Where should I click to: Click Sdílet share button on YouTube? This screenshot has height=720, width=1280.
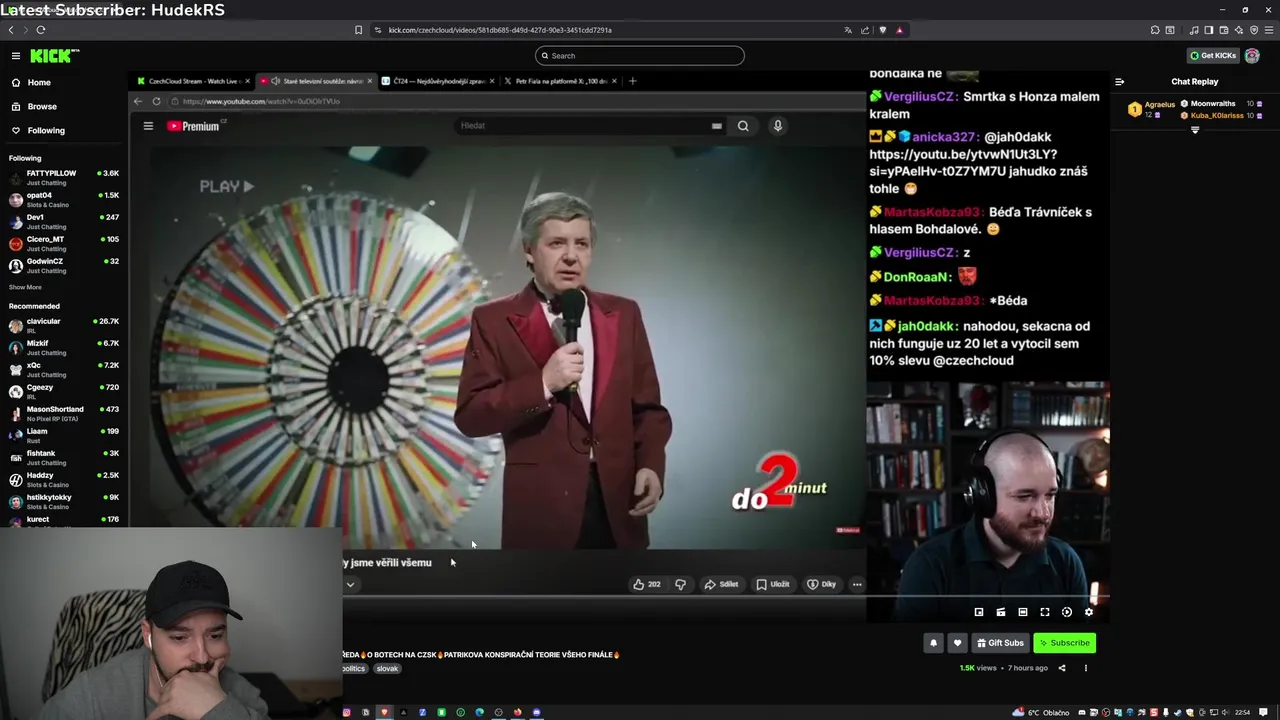(x=721, y=584)
